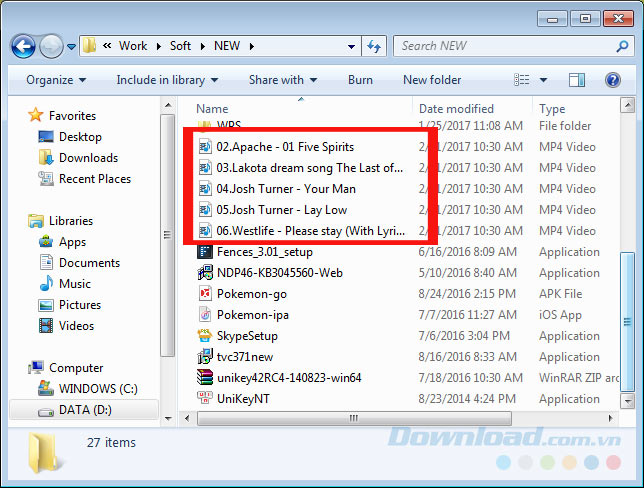Click the Burn toolbar button

360,80
